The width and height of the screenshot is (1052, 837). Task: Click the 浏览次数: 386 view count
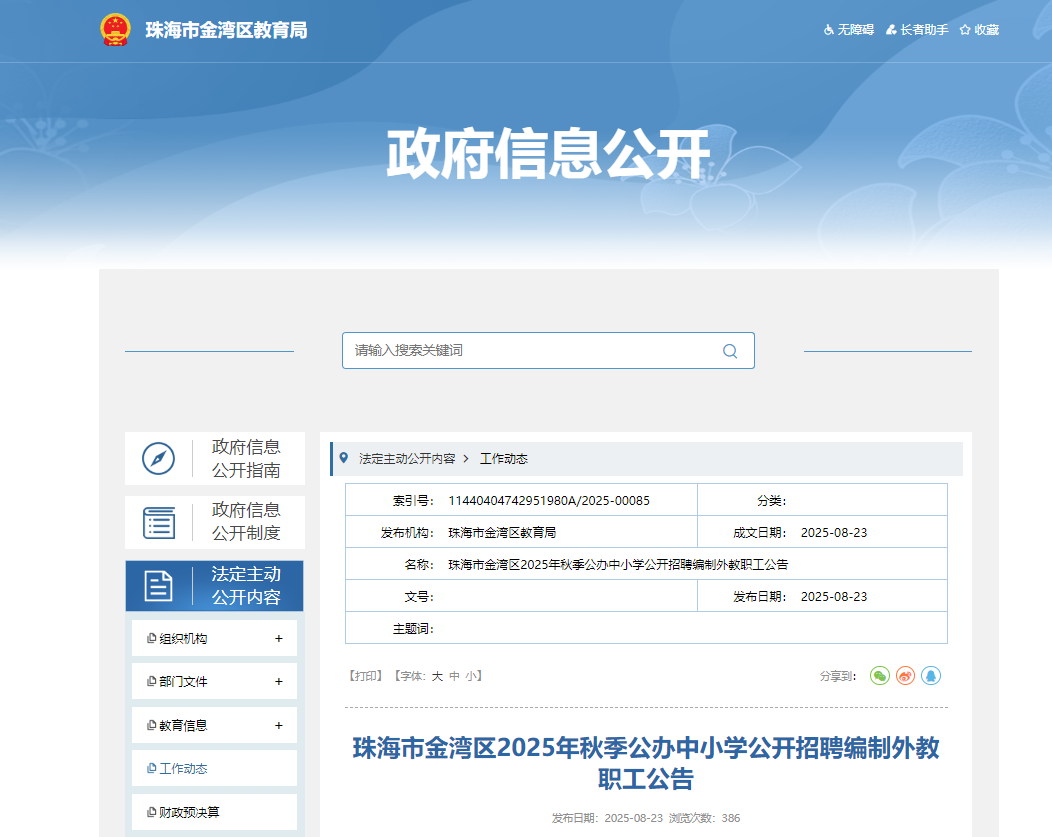coord(704,818)
